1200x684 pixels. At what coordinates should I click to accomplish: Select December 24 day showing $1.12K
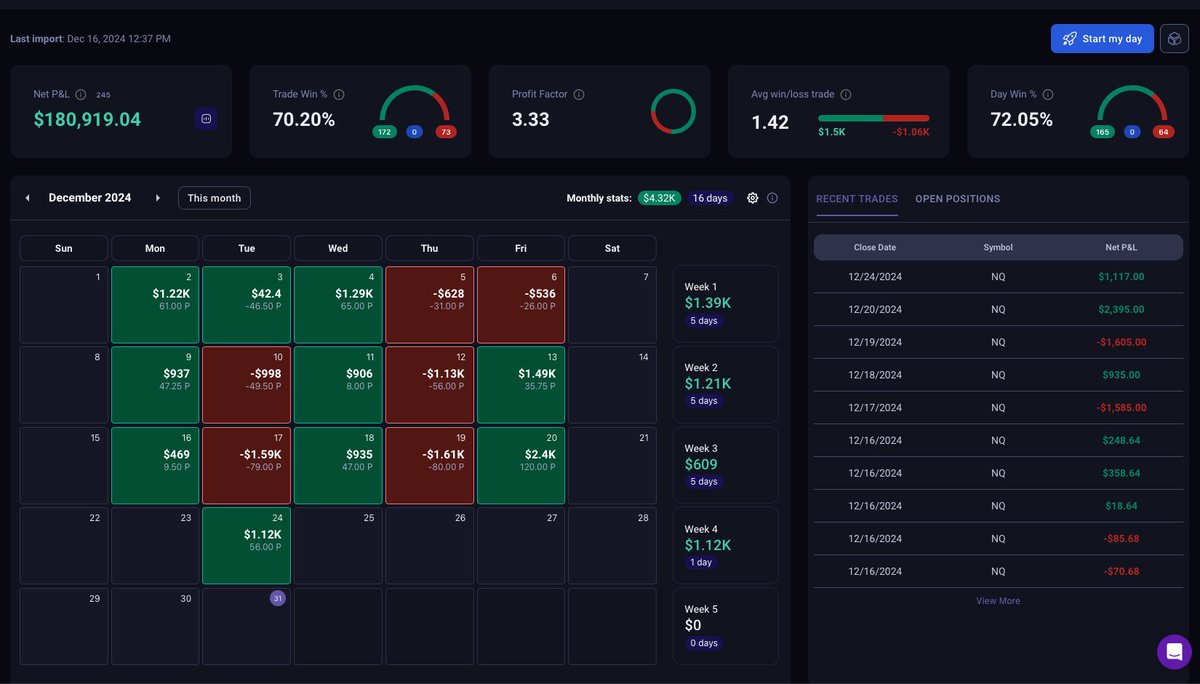[x=246, y=546]
